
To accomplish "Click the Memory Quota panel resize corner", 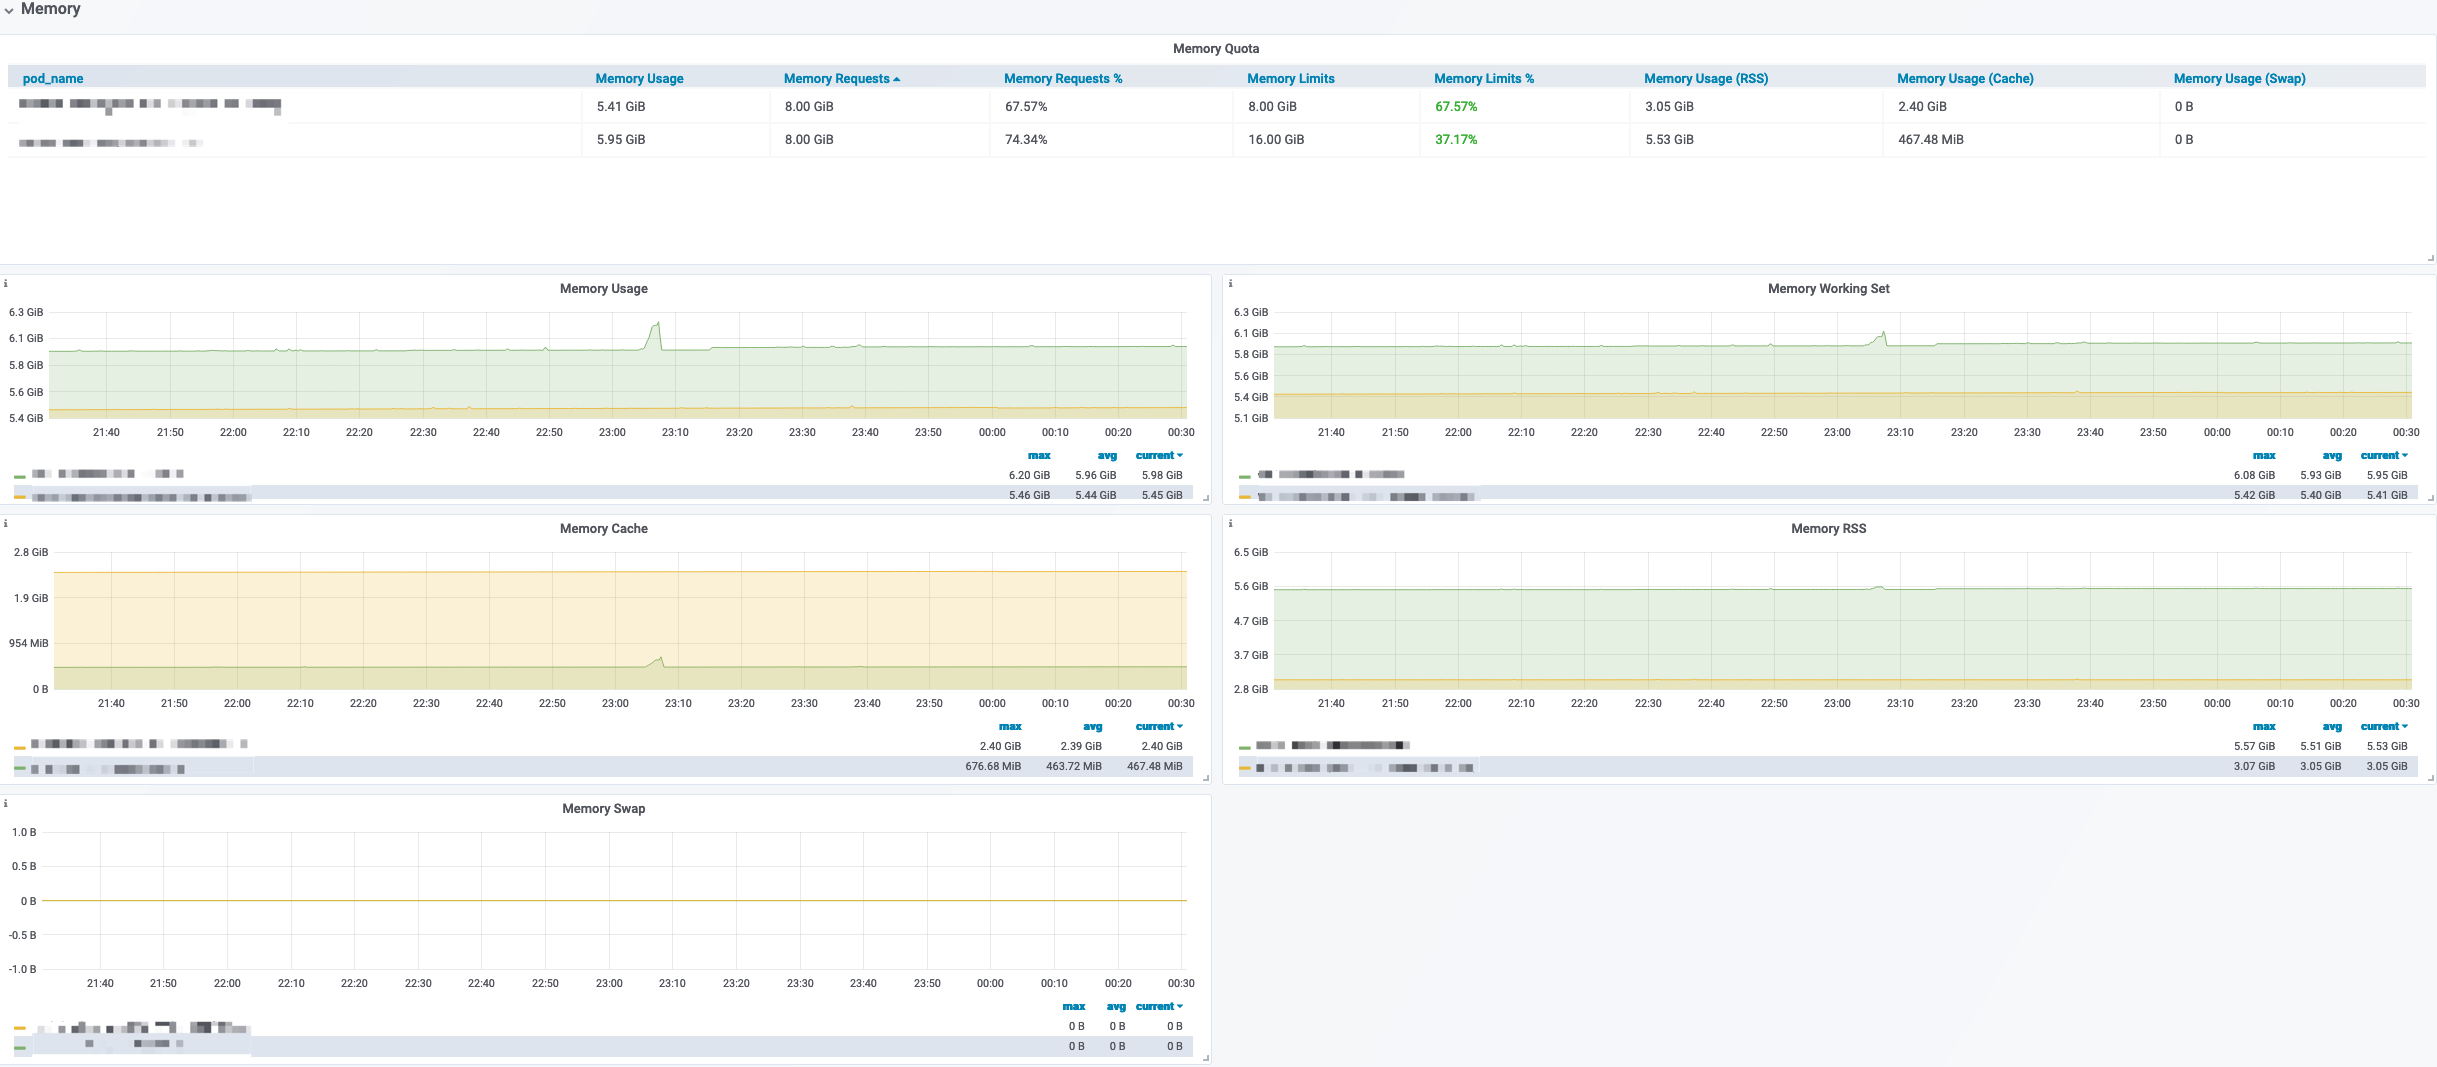I will point(2431,258).
